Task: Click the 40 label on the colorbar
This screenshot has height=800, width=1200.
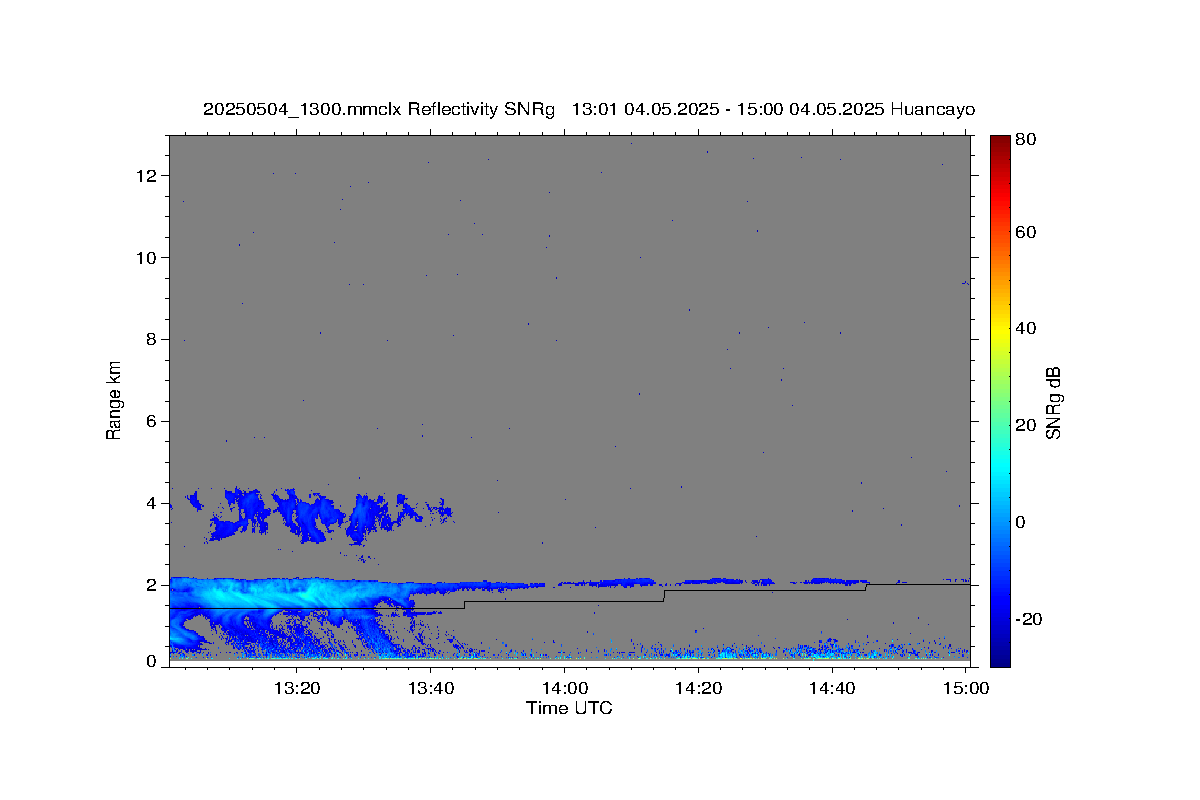Action: tap(1026, 328)
